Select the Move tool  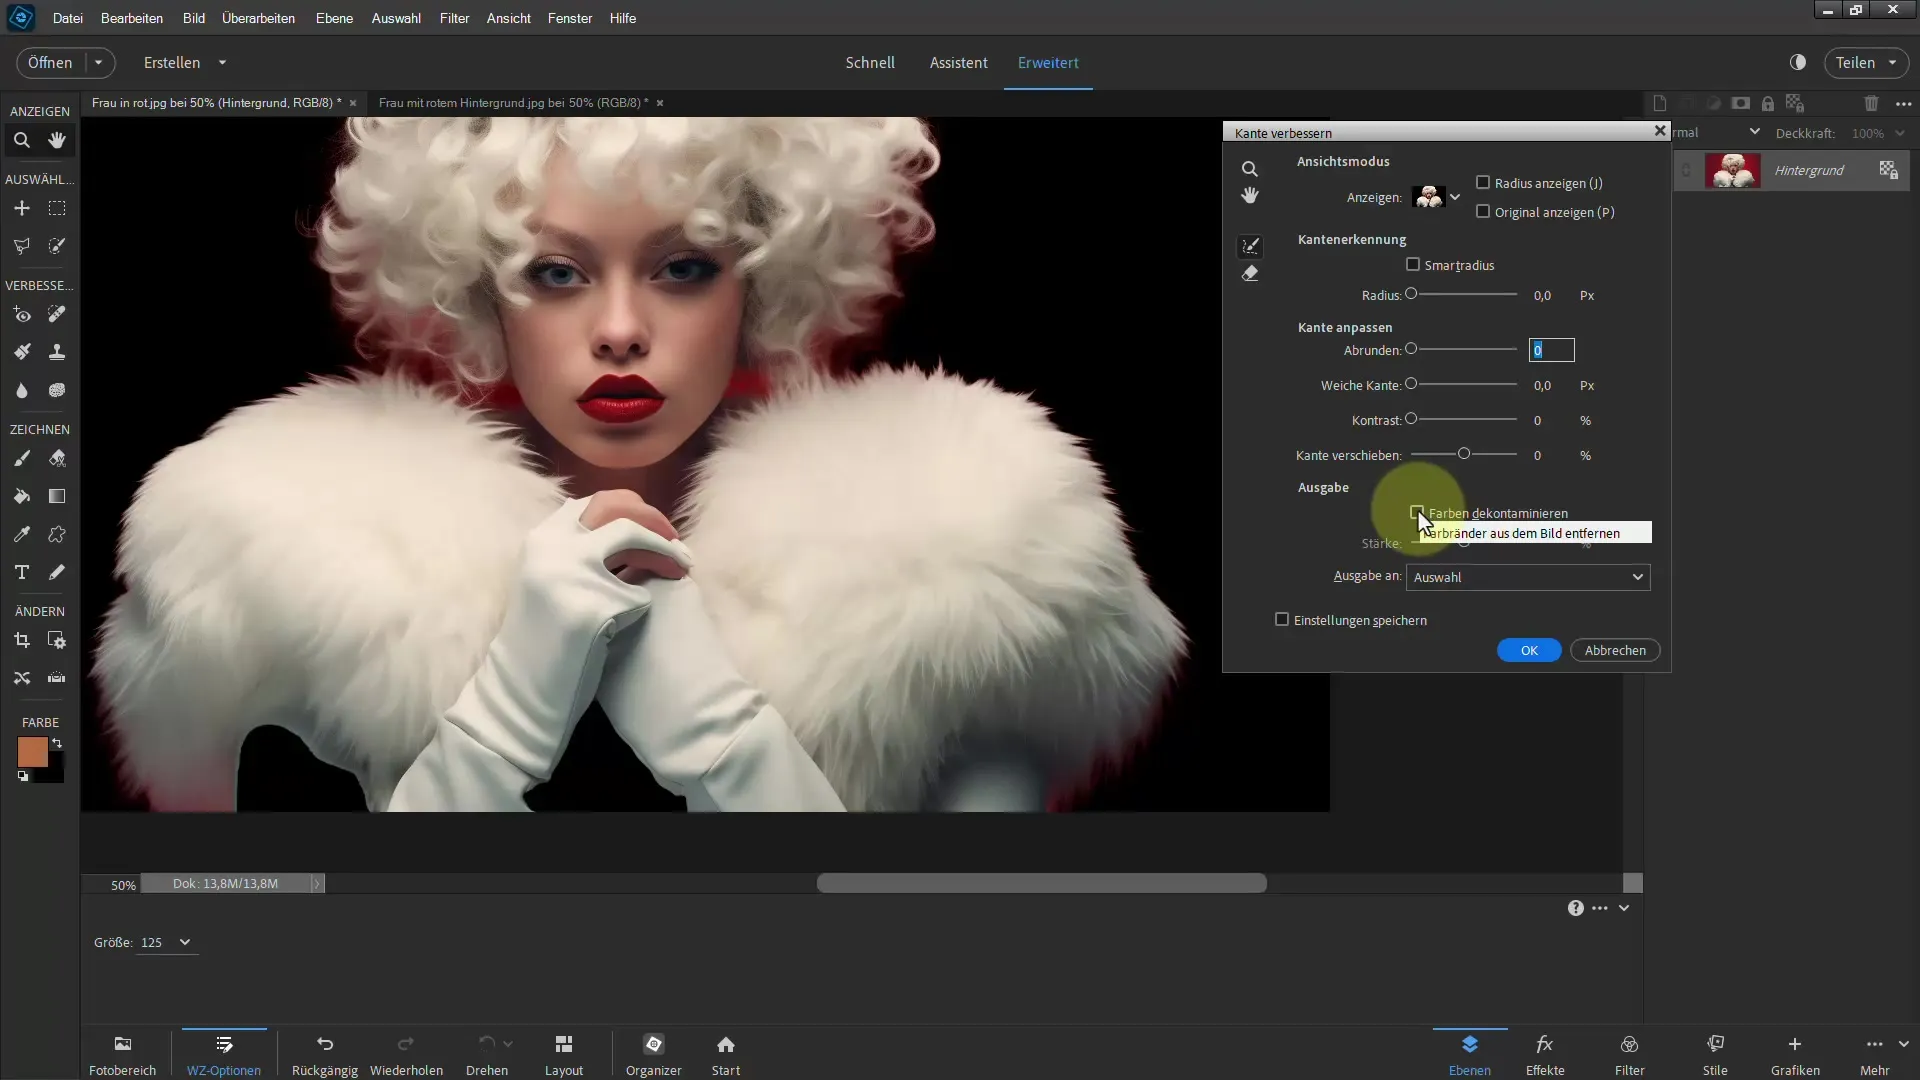pyautogui.click(x=22, y=209)
